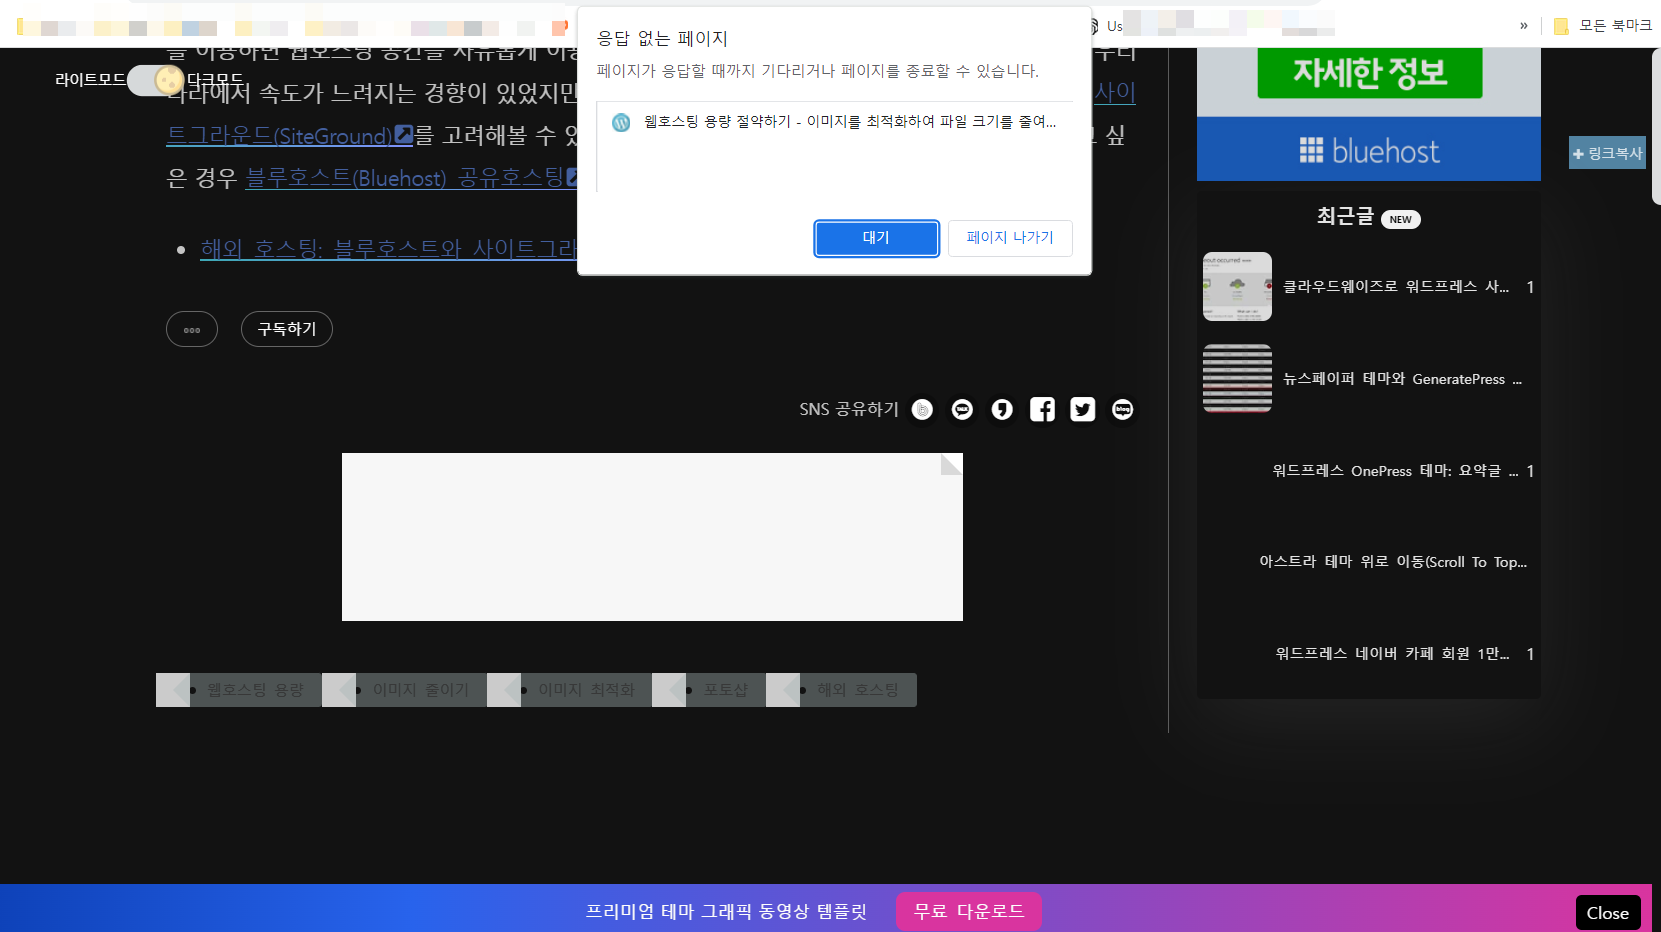
Task: Click 대기 to wait for the unresponsive page
Action: [x=876, y=238]
